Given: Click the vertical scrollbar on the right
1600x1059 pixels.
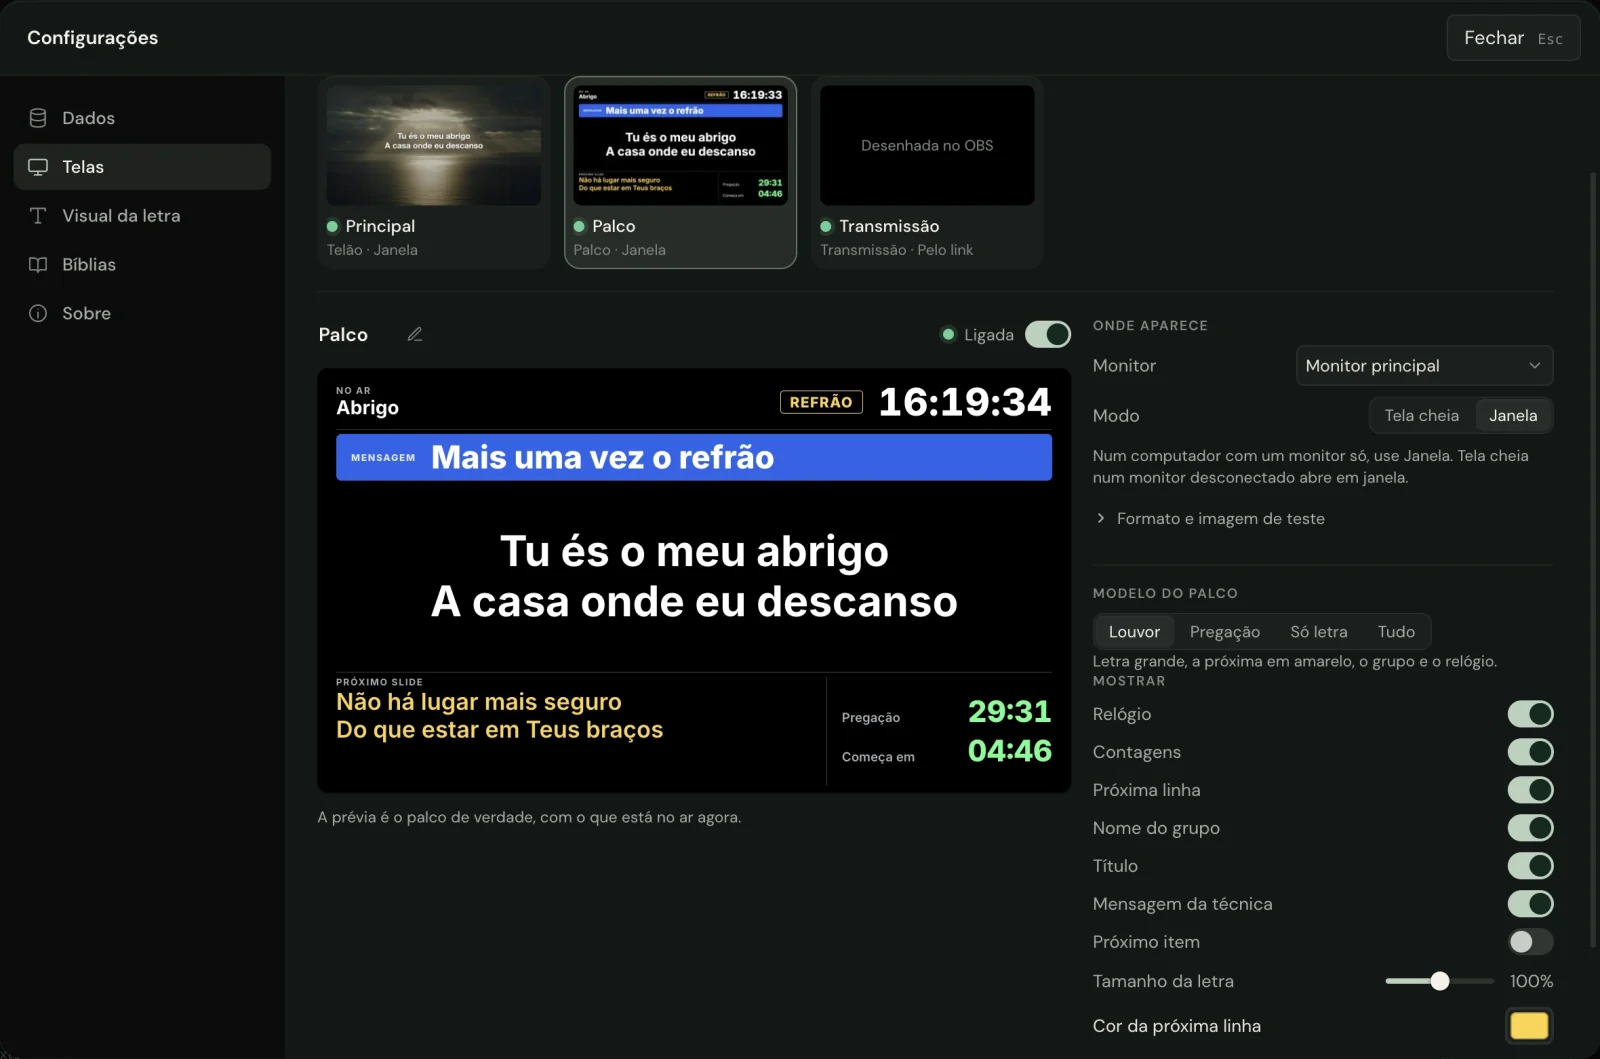Looking at the screenshot, I should pyautogui.click(x=1594, y=560).
